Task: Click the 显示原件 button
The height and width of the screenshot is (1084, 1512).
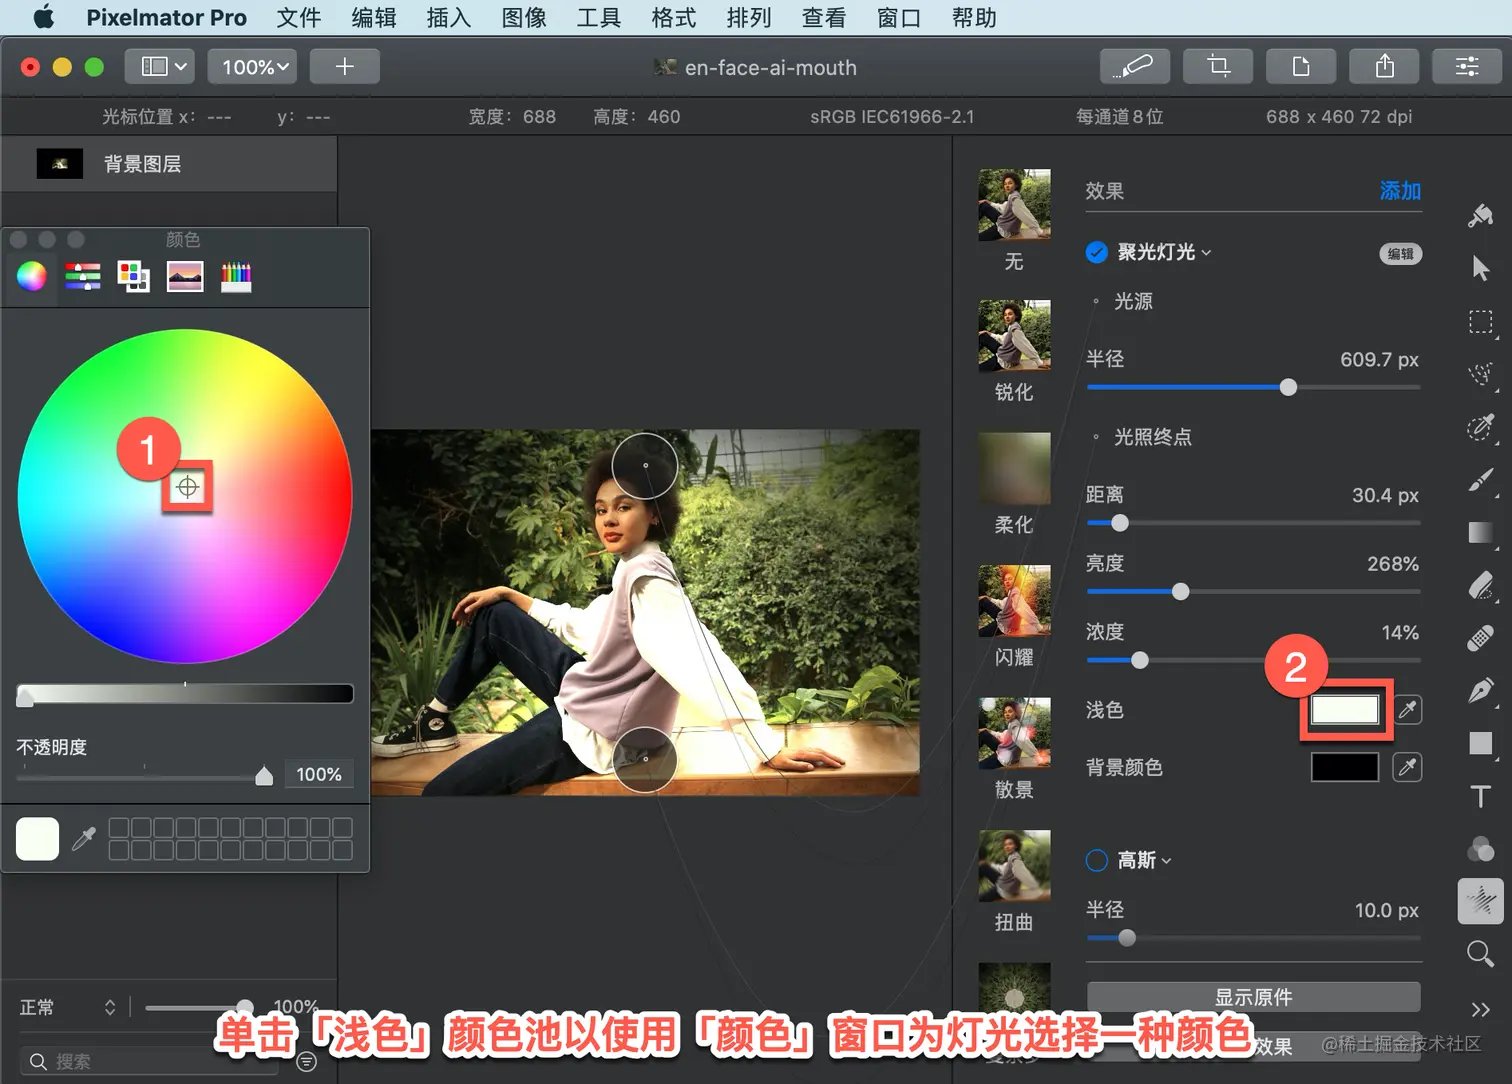Action: (x=1254, y=997)
